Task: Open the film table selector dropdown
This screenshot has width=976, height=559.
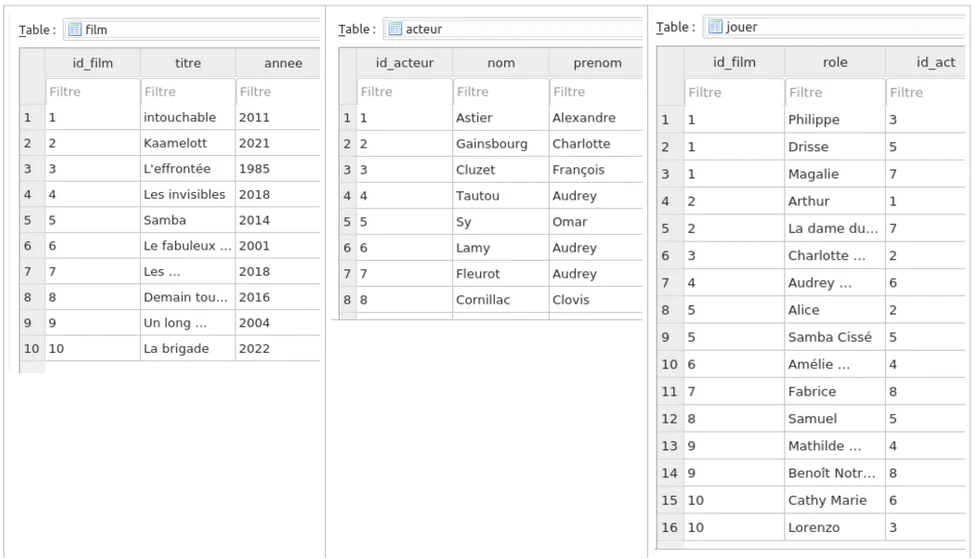Action: (x=200, y=30)
